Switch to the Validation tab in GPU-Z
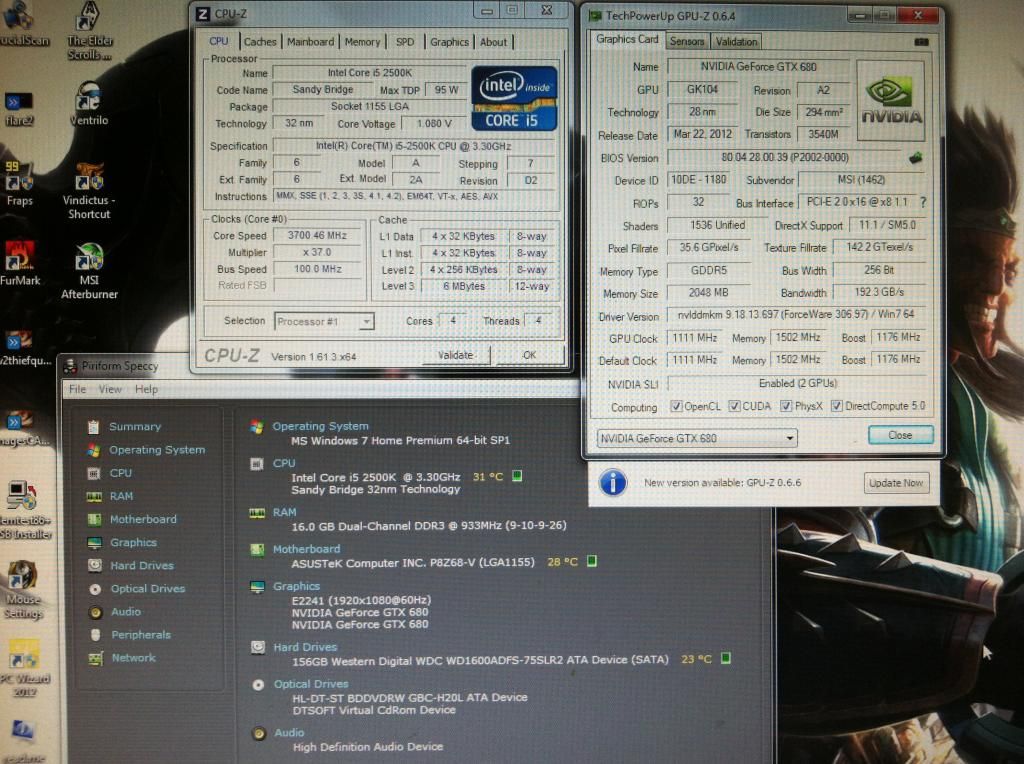This screenshot has height=764, width=1024. (x=736, y=41)
